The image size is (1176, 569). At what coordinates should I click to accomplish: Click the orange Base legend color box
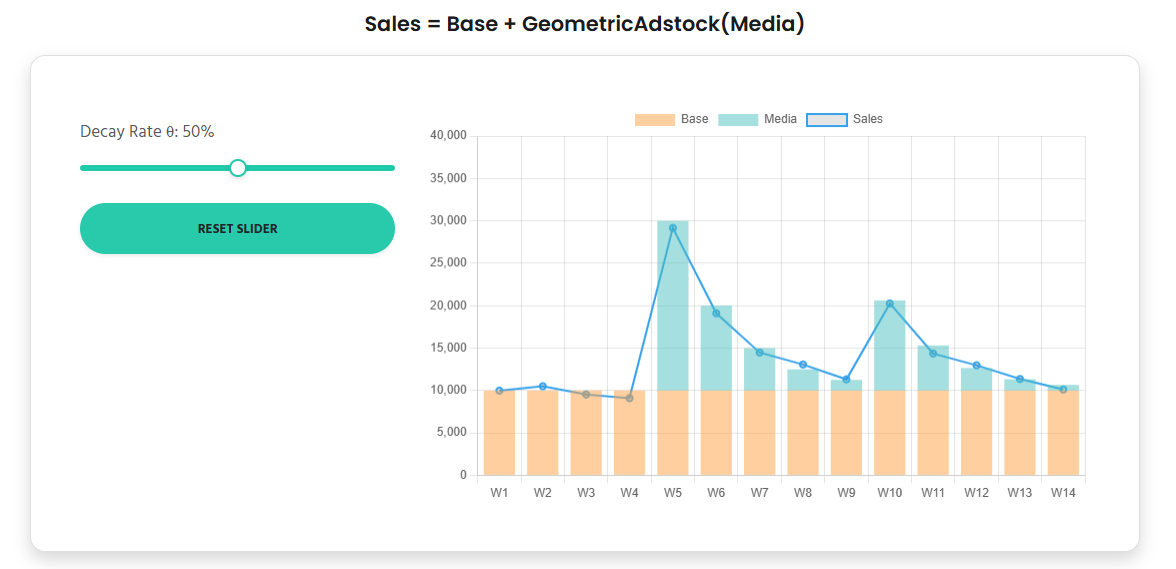pyautogui.click(x=654, y=120)
